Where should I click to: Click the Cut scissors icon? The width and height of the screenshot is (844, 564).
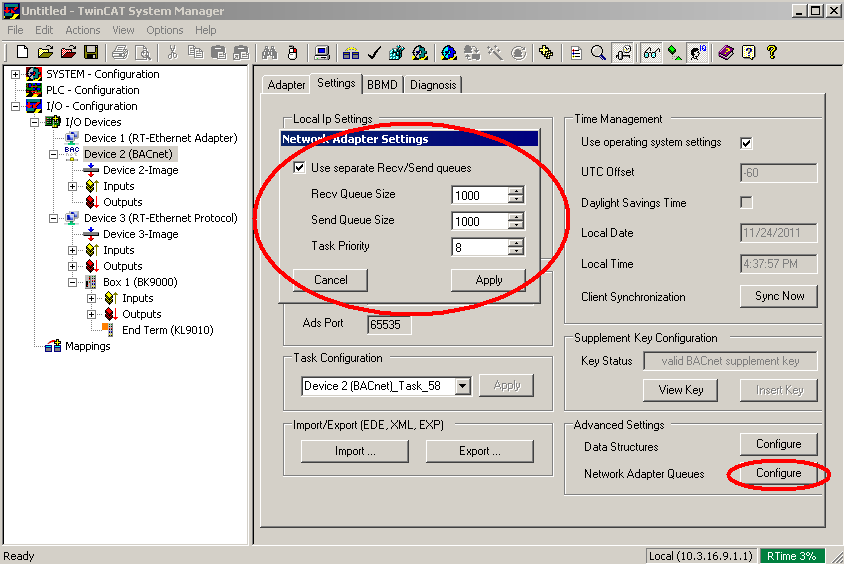coord(172,52)
